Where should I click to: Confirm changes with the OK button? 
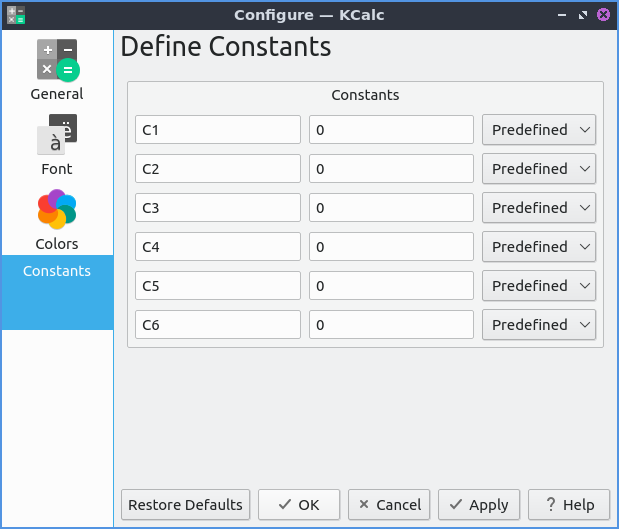click(299, 505)
